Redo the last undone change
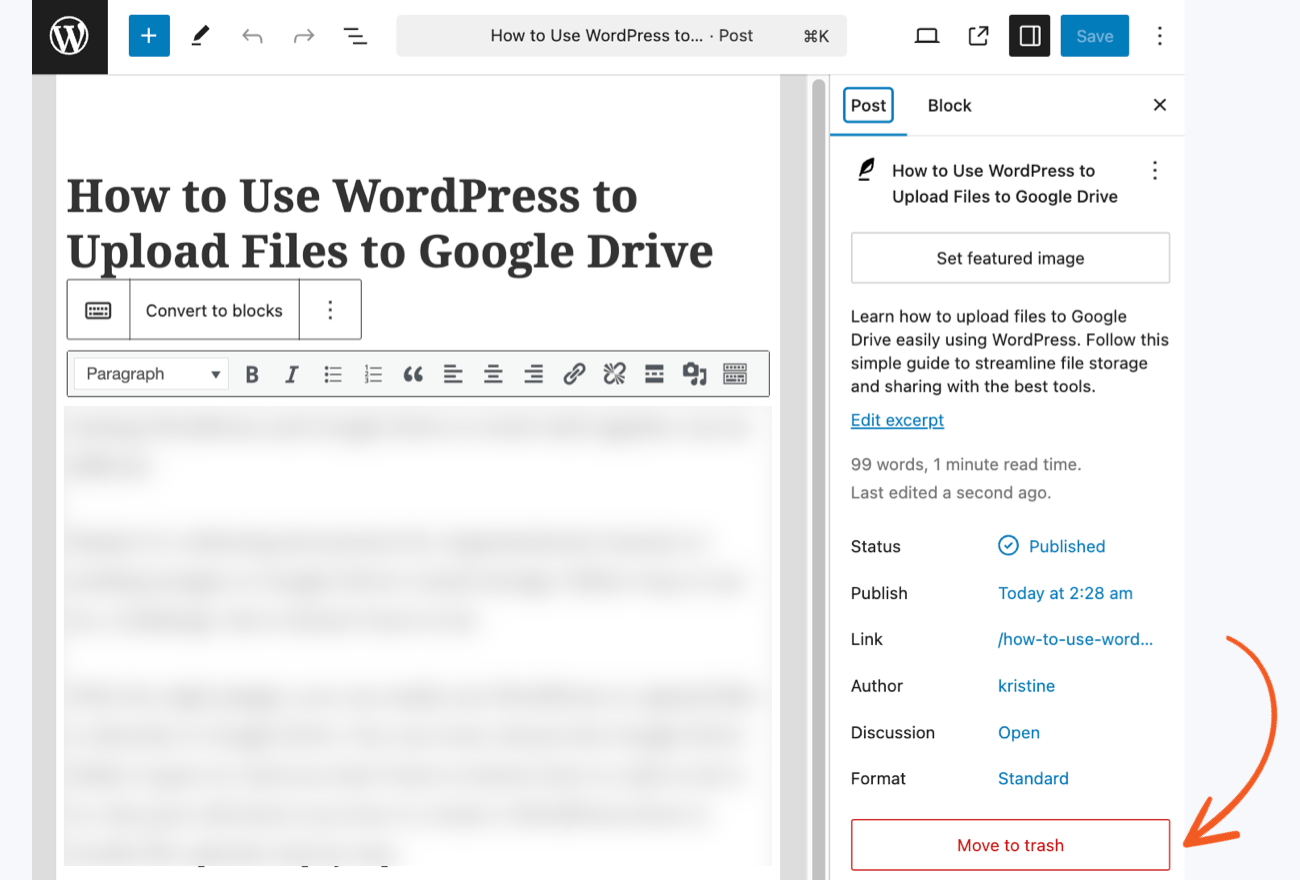Image resolution: width=1300 pixels, height=880 pixels. [x=304, y=36]
